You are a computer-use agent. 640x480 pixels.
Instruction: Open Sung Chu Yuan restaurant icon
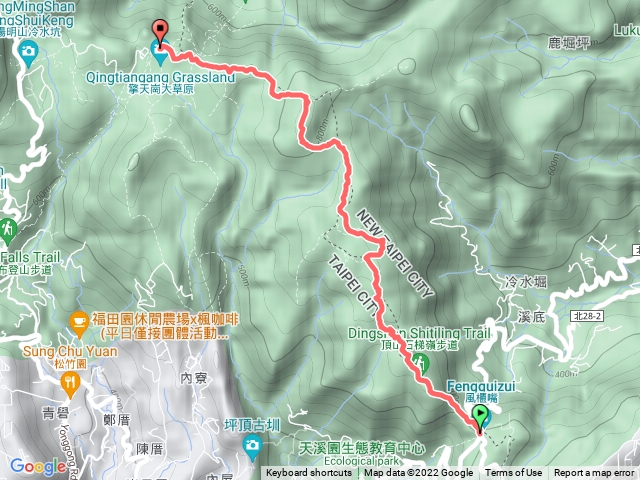(x=70, y=386)
